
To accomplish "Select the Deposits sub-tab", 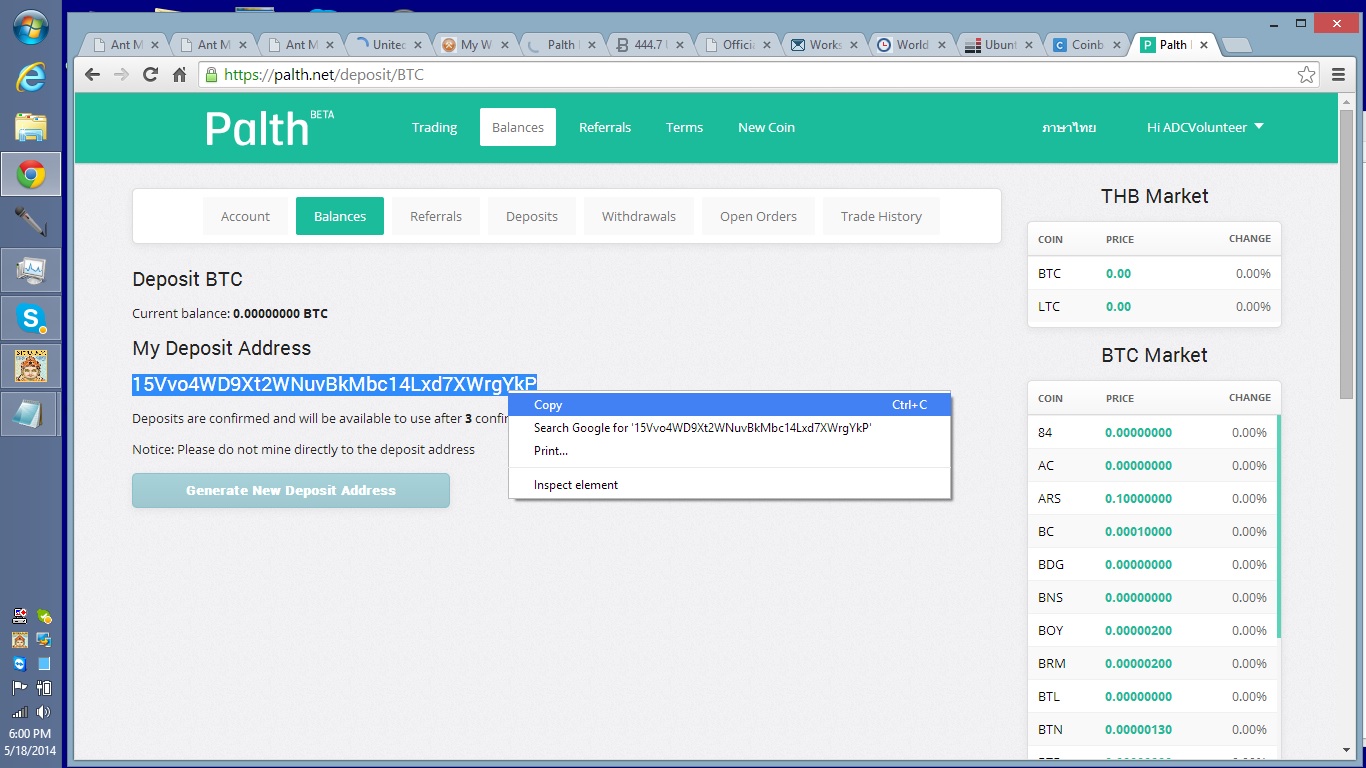I will pyautogui.click(x=532, y=216).
